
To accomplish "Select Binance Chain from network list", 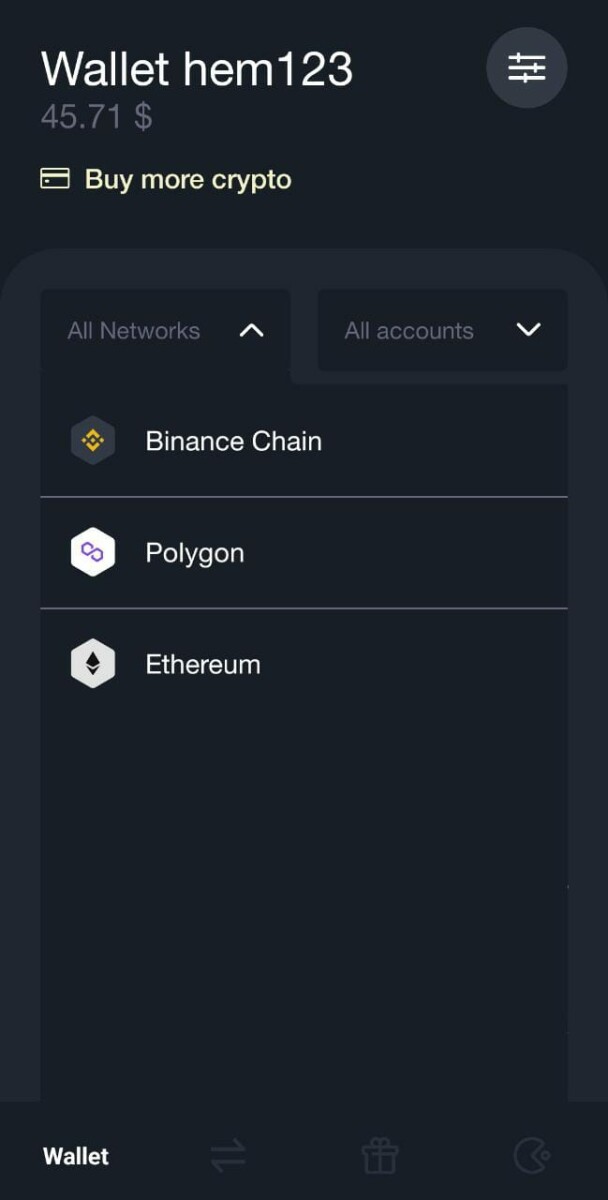I will pyautogui.click(x=304, y=441).
